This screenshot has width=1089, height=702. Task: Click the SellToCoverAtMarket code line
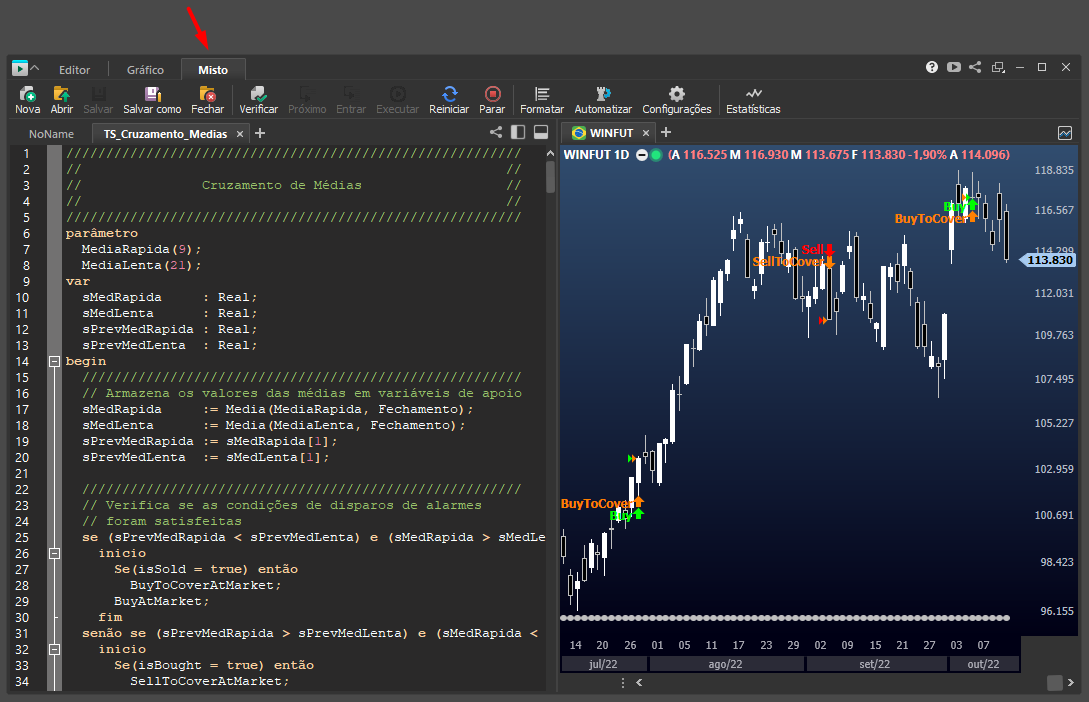pos(209,681)
